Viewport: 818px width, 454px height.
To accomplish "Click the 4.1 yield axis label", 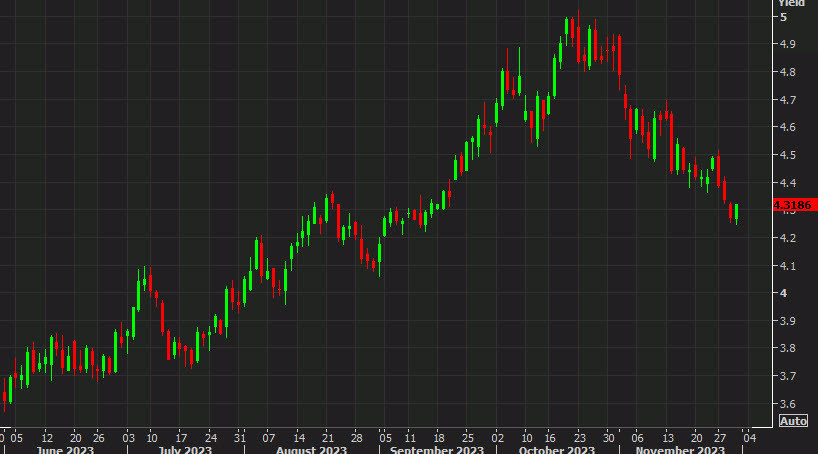I will [788, 266].
